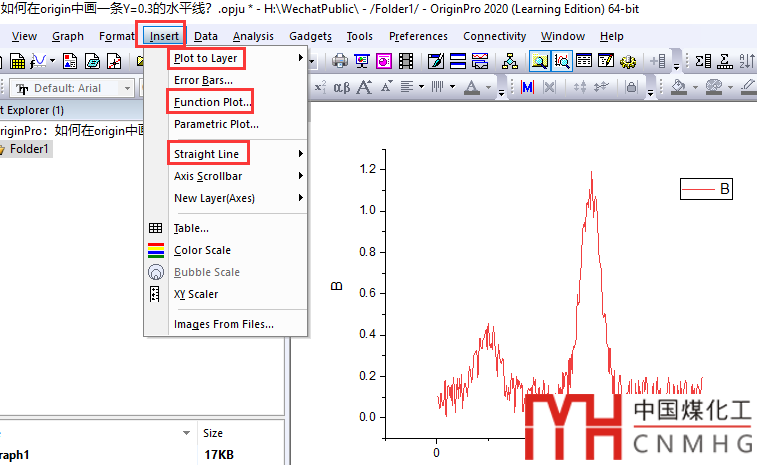Viewport: 757px width, 465px height.
Task: Open the line spacing bars dropdown arrow
Action: (452, 87)
